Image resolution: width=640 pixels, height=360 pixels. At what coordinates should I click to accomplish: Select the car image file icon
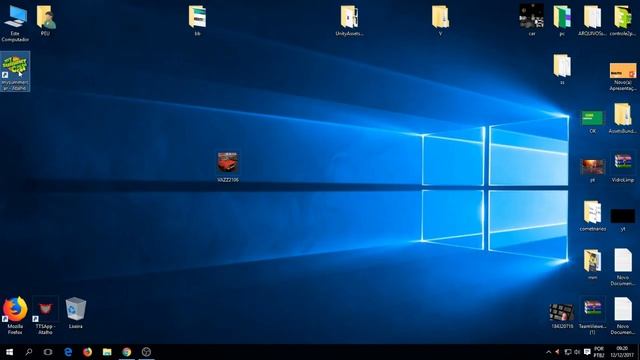pyautogui.click(x=531, y=20)
